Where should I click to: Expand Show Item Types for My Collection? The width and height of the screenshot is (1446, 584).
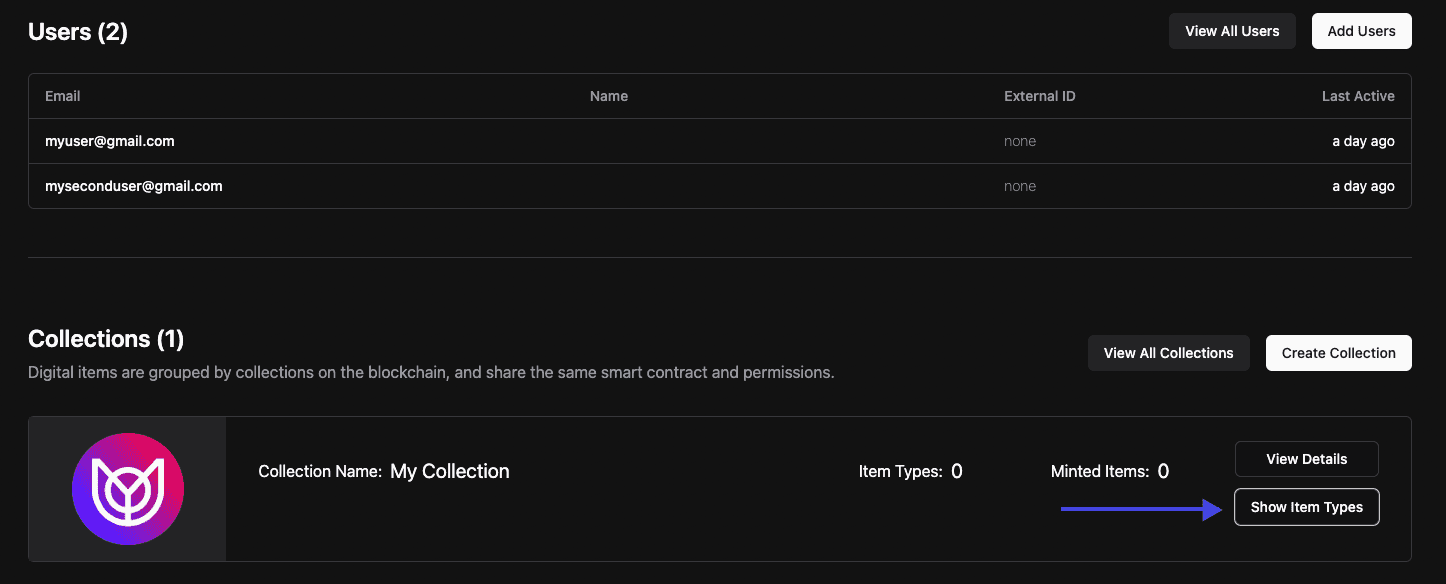point(1306,507)
